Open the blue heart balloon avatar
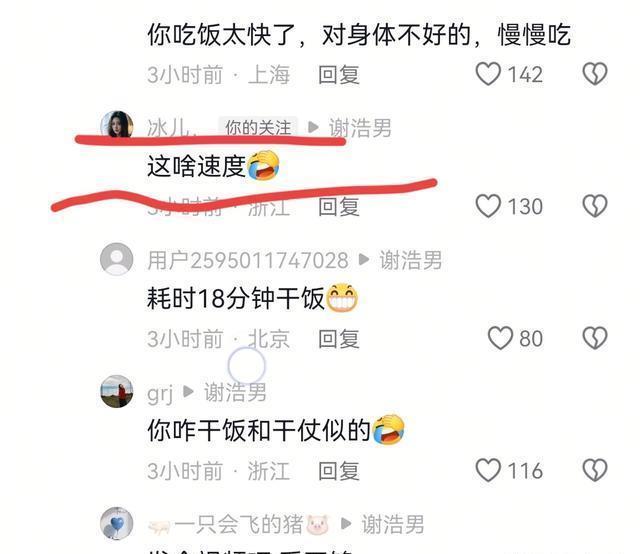The image size is (640, 554). point(117,523)
